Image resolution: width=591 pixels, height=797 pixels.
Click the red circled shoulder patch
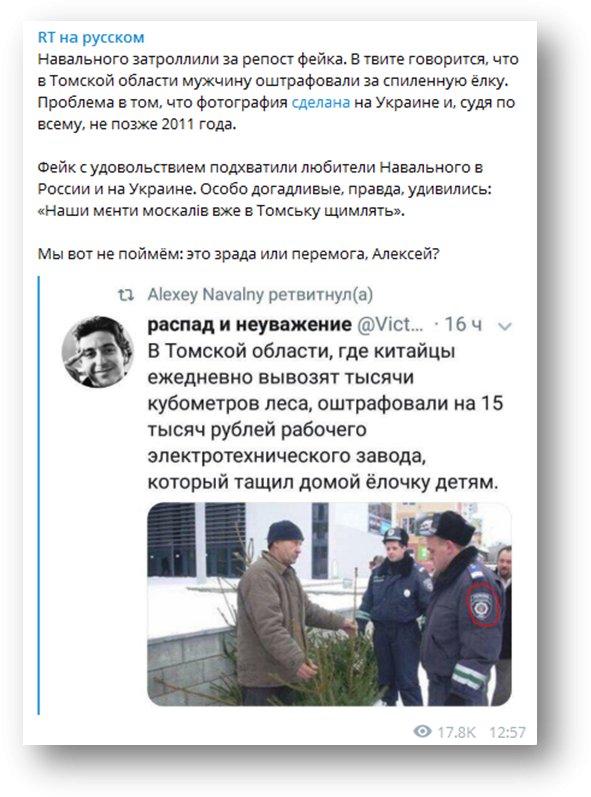483,604
